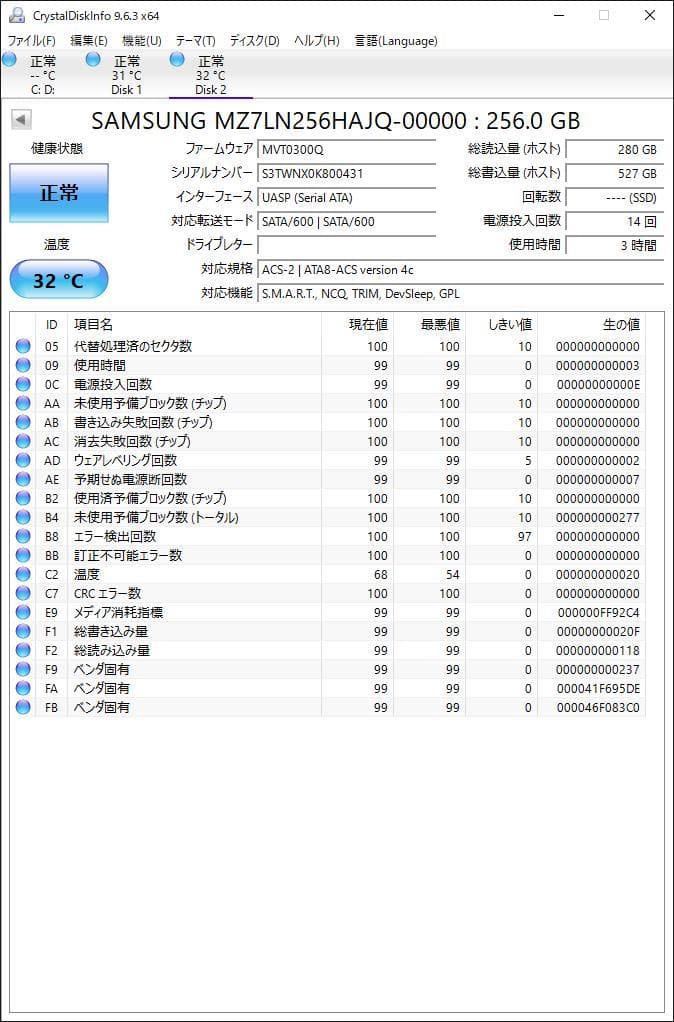Open the ディスク(D) menu
The height and width of the screenshot is (1022, 674).
[254, 40]
